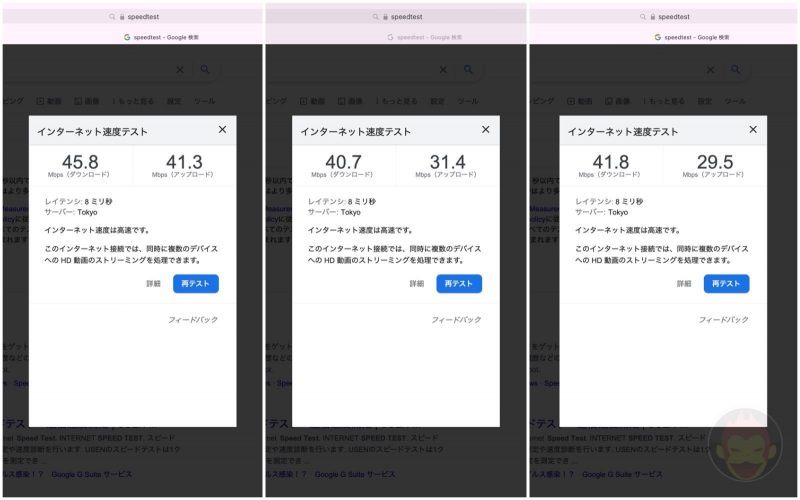The height and width of the screenshot is (500, 800).
Task: Open the 画像 search tab above the 40.7 dialog
Action: [x=350, y=101]
